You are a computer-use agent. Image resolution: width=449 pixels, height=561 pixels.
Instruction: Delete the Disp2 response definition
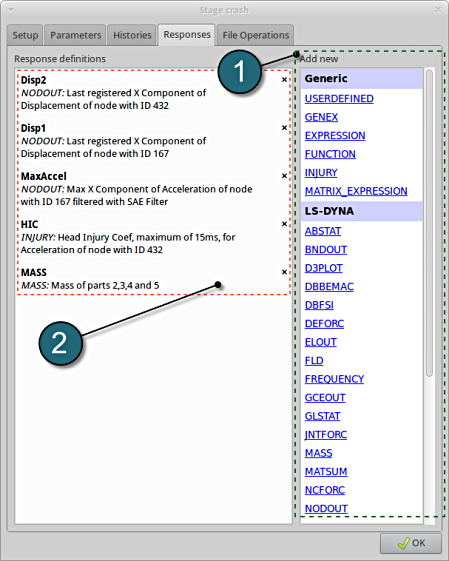(x=284, y=80)
